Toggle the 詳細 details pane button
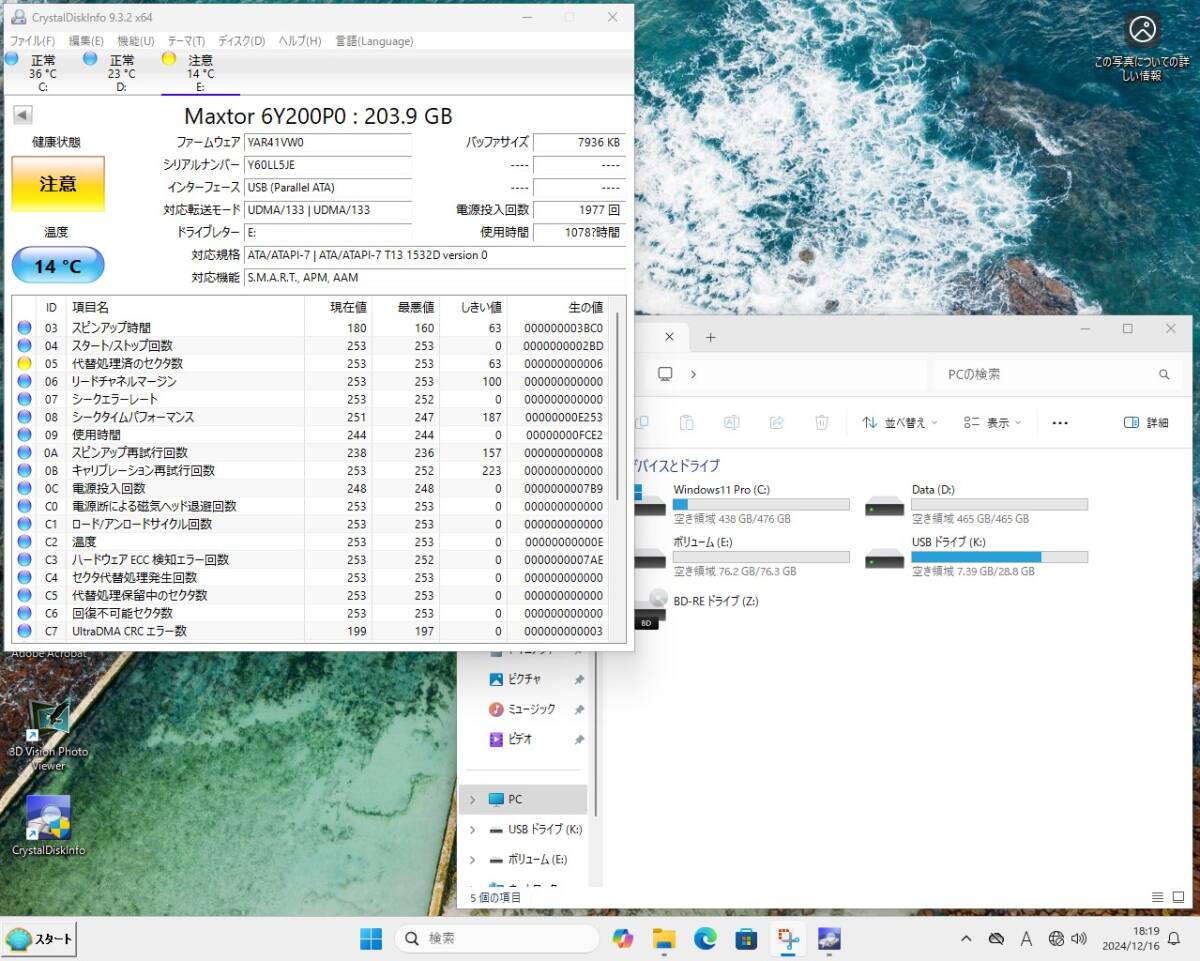The width and height of the screenshot is (1200, 961). tap(1146, 423)
